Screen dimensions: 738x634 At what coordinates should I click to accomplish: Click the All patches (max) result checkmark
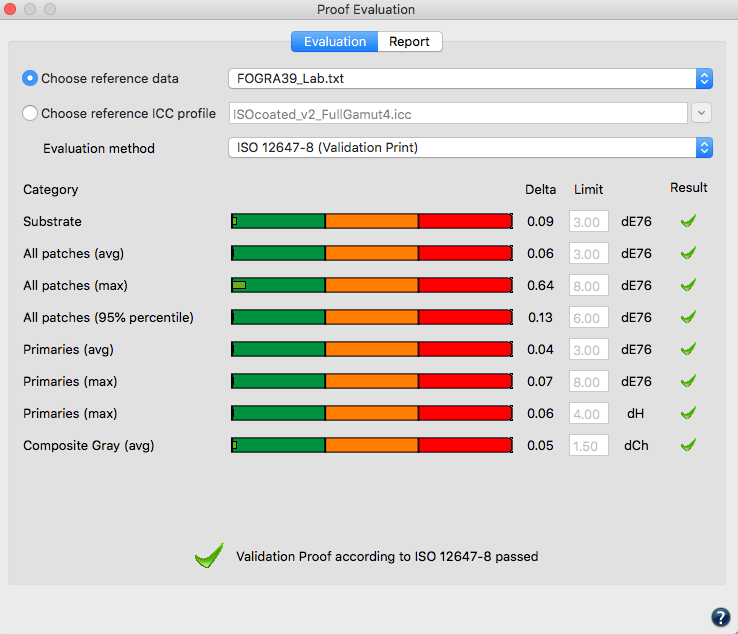click(688, 285)
